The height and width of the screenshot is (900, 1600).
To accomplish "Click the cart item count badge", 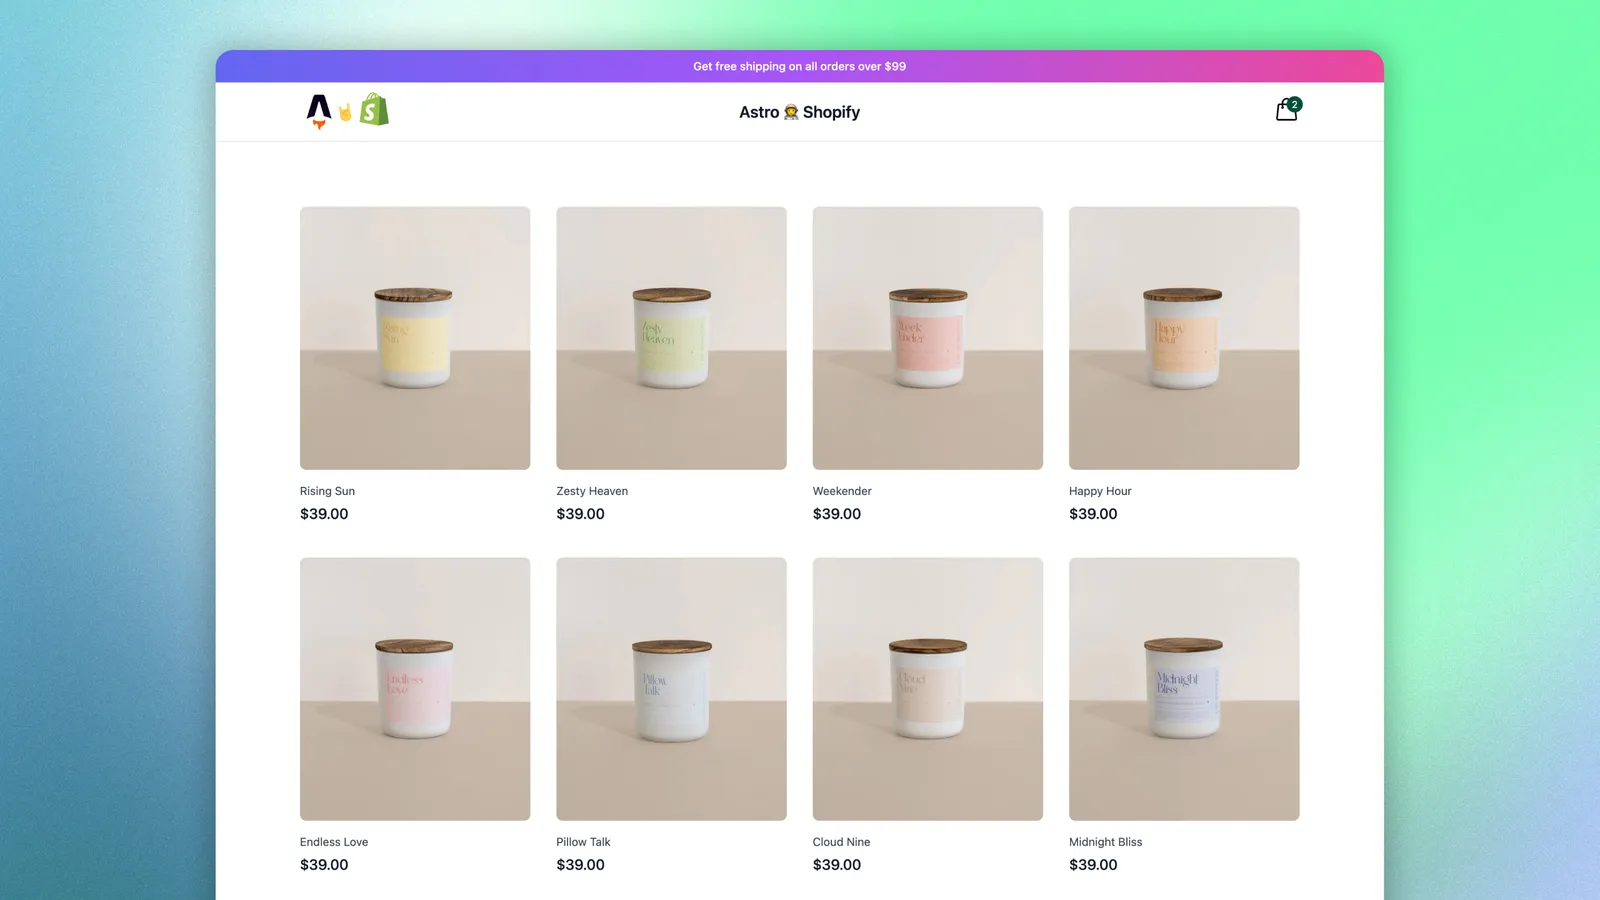I will click(x=1294, y=104).
